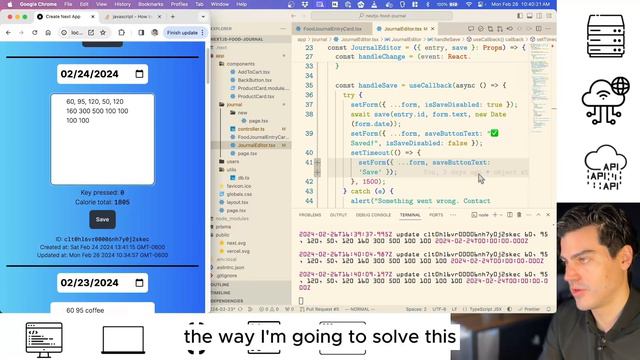
Task: Click the Pull Request status bar item
Action: tap(319, 309)
